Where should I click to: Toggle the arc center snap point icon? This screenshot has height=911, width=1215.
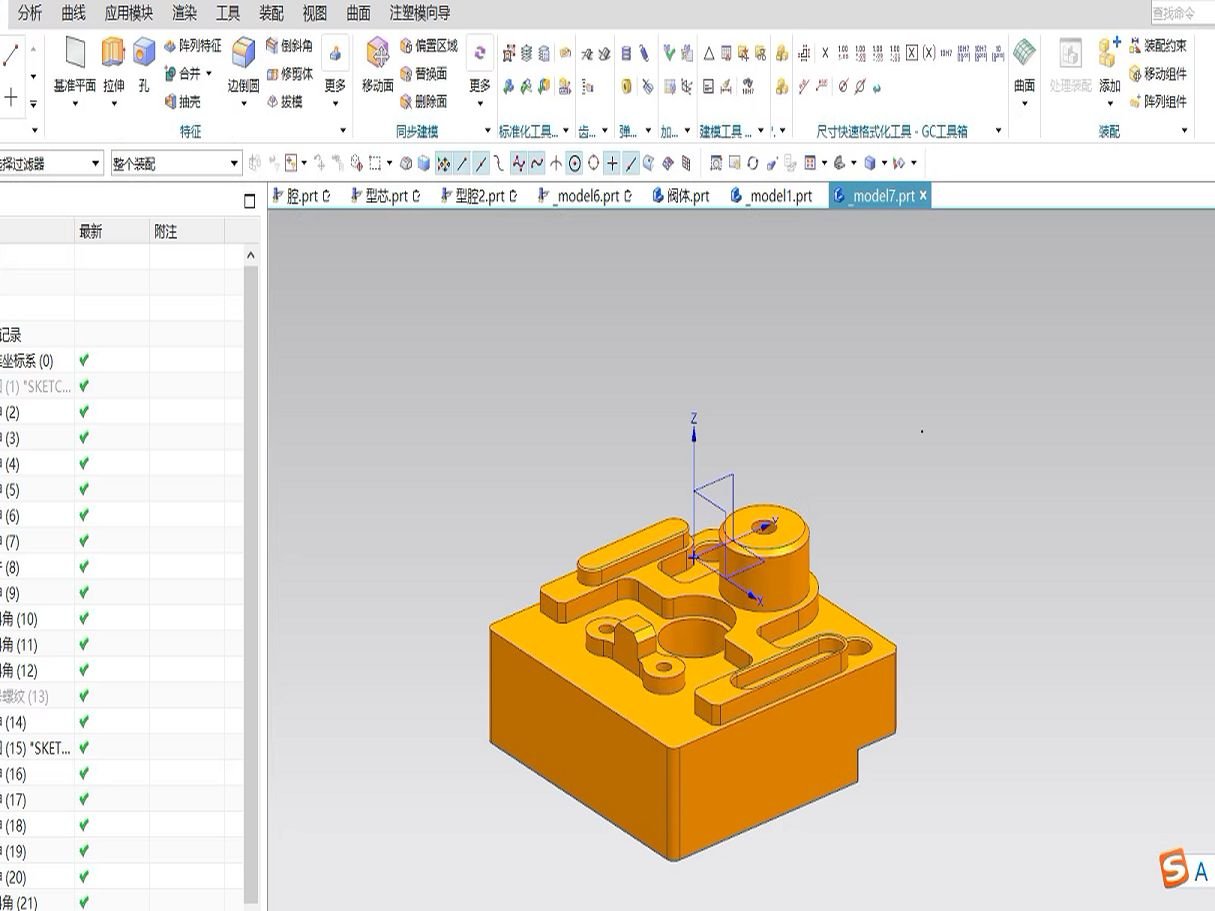coord(575,163)
